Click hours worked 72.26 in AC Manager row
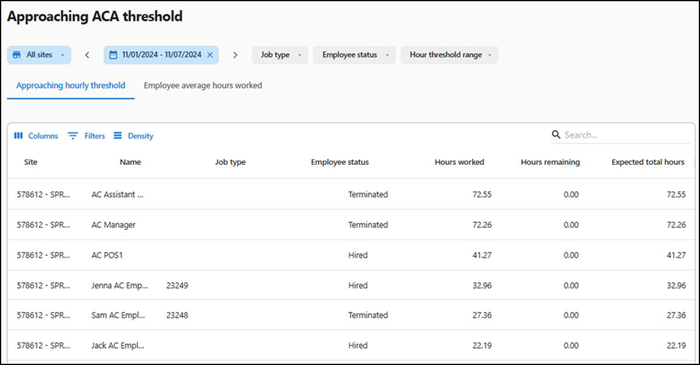 482,225
